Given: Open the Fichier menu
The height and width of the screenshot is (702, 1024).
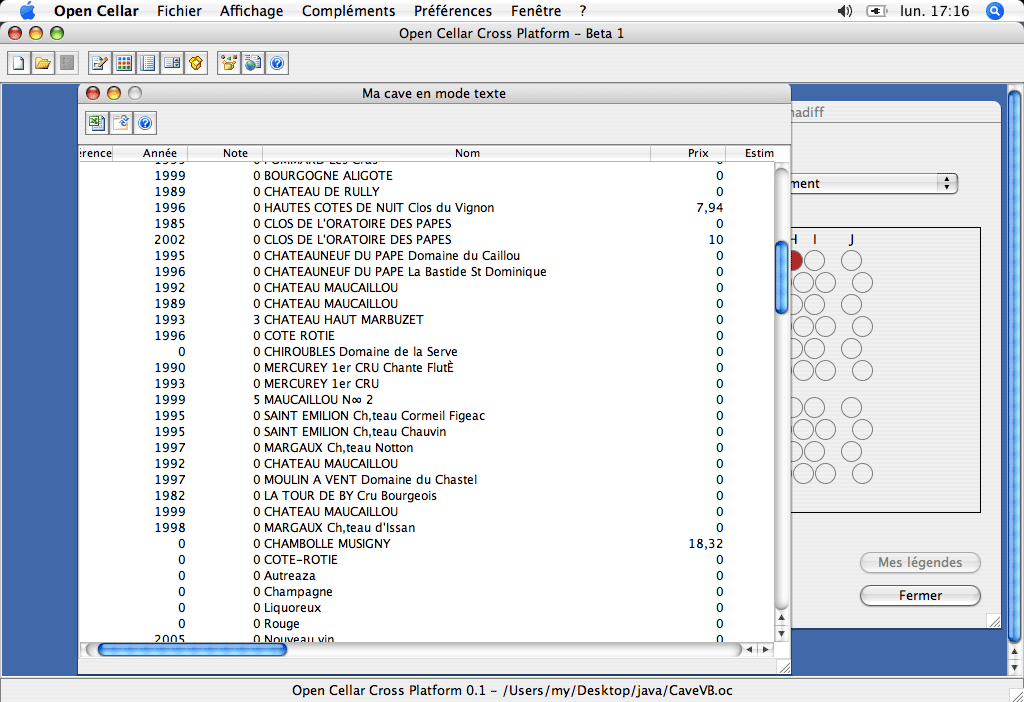Looking at the screenshot, I should pos(179,11).
